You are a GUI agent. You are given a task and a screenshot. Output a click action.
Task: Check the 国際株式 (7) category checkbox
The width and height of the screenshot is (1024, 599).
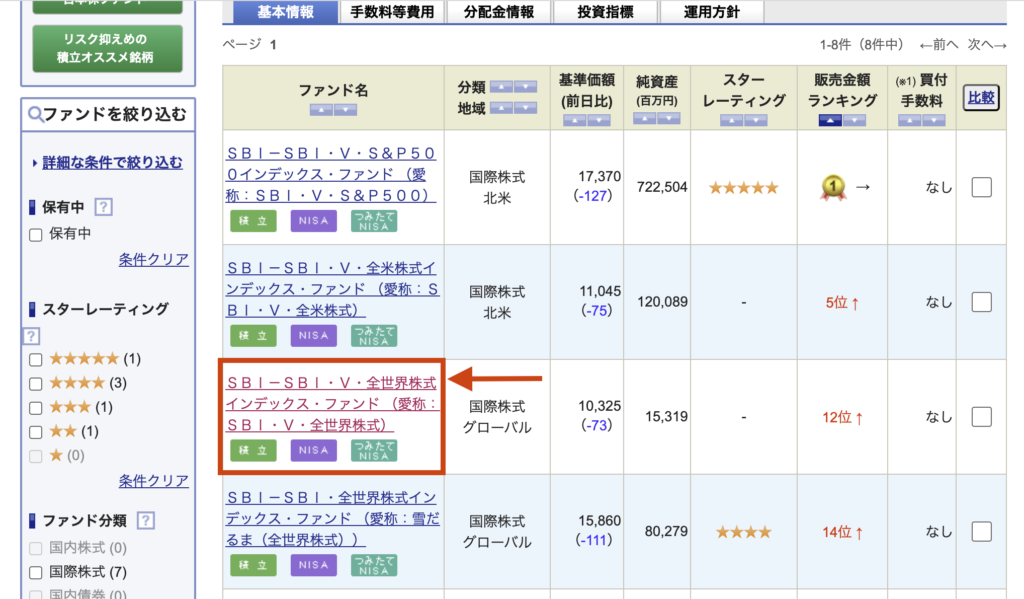tap(36, 573)
